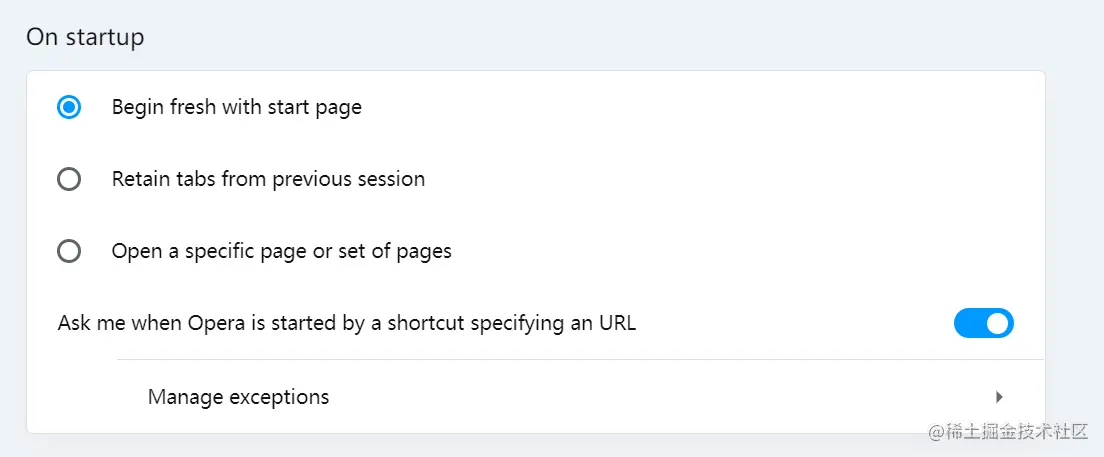Click the "Retain tabs from previous session" label
1104x457 pixels.
pos(268,180)
